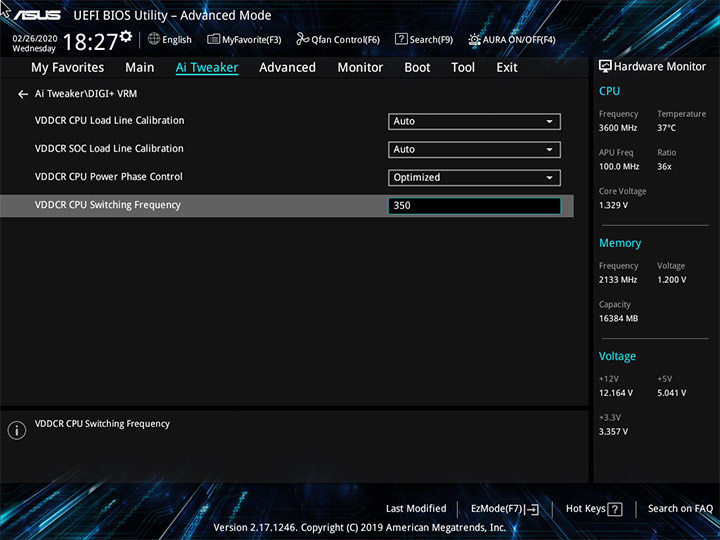
Task: Click the 16384 MB capacity value
Action: pyautogui.click(x=618, y=318)
